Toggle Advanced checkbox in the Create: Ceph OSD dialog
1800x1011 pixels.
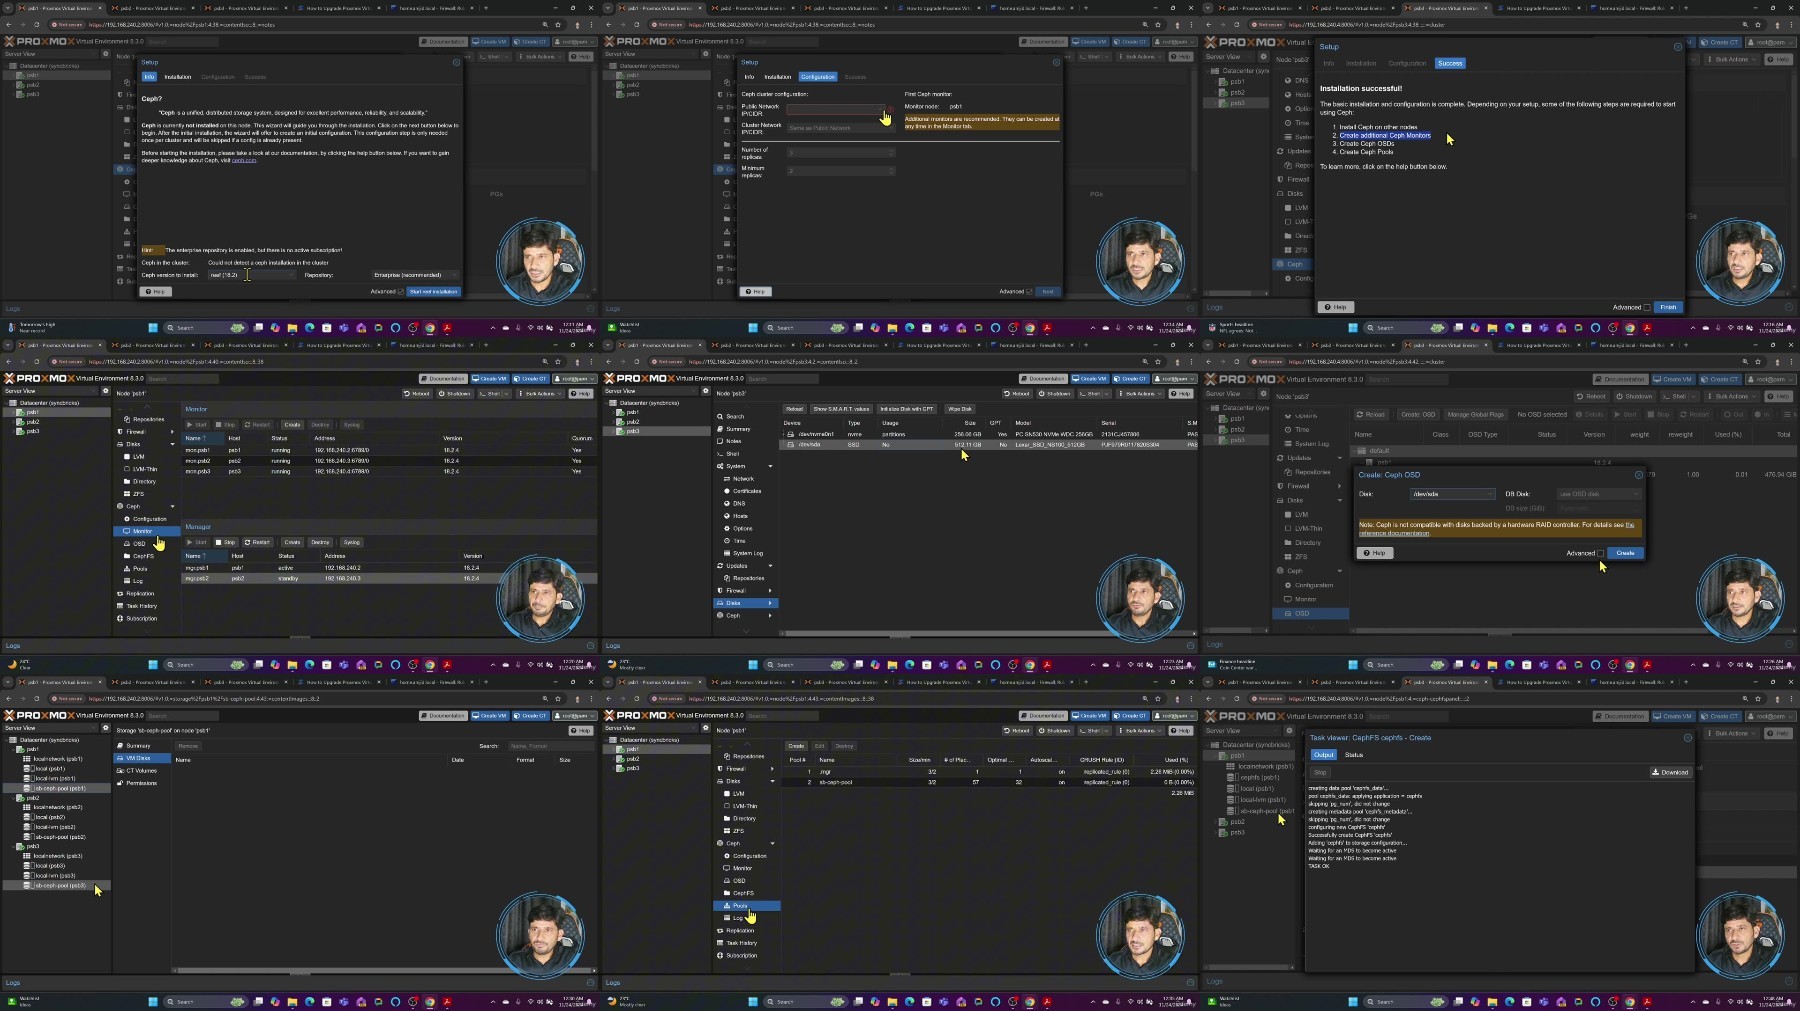[1601, 553]
